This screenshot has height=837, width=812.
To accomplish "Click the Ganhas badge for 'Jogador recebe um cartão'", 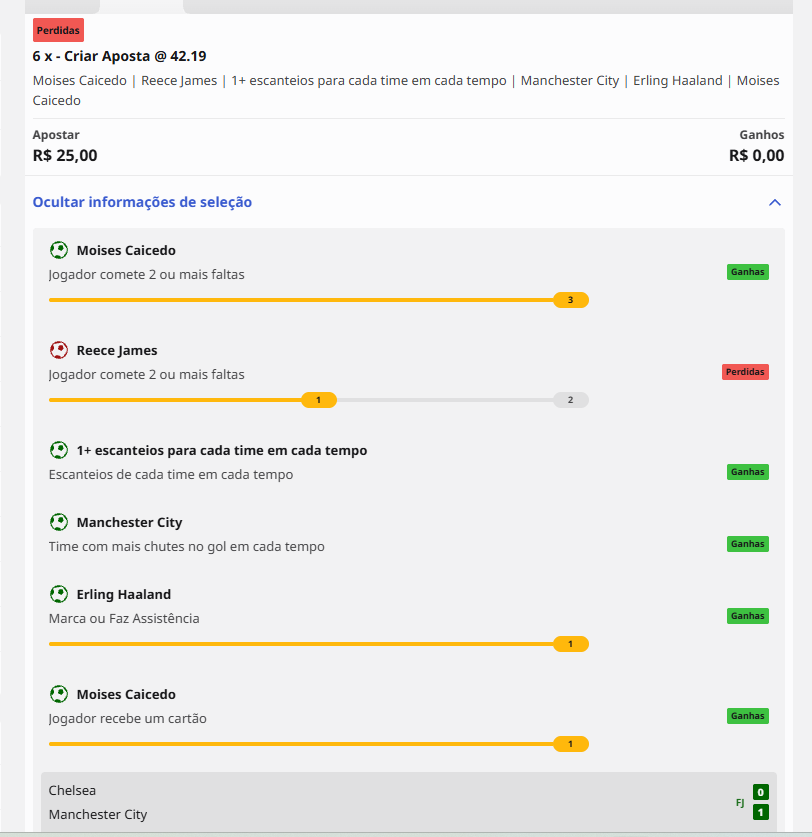I will pos(747,716).
